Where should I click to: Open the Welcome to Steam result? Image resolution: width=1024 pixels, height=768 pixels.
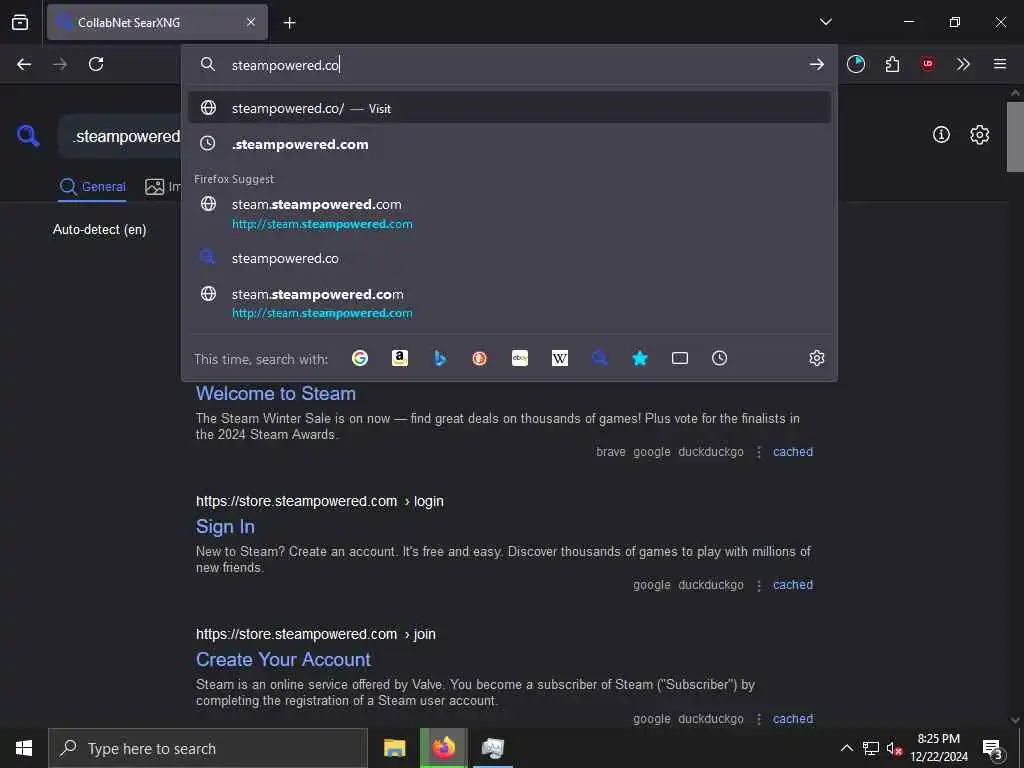click(x=276, y=393)
